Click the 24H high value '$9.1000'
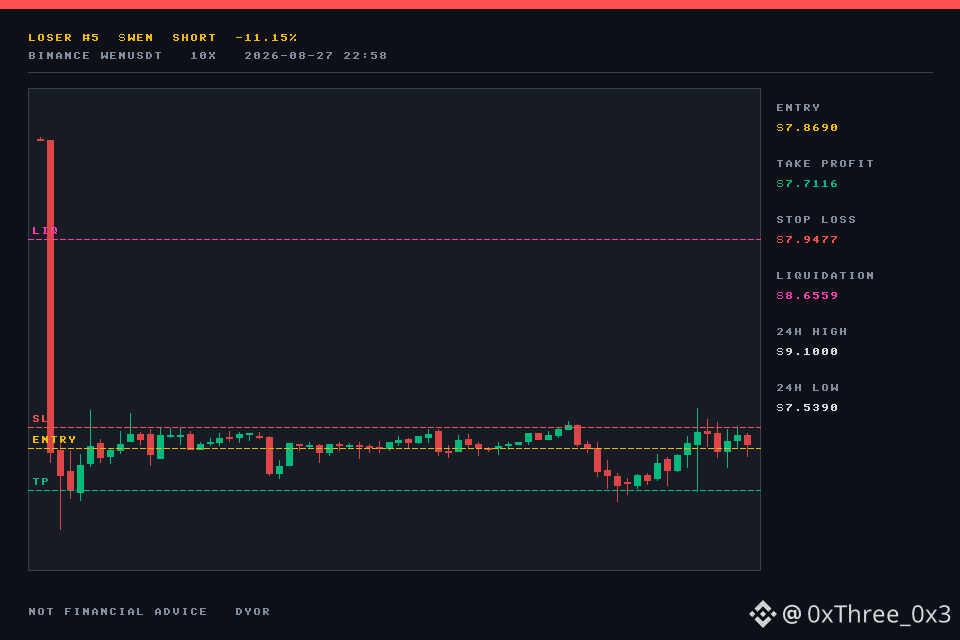Screen dimensions: 960x640 coord(807,352)
